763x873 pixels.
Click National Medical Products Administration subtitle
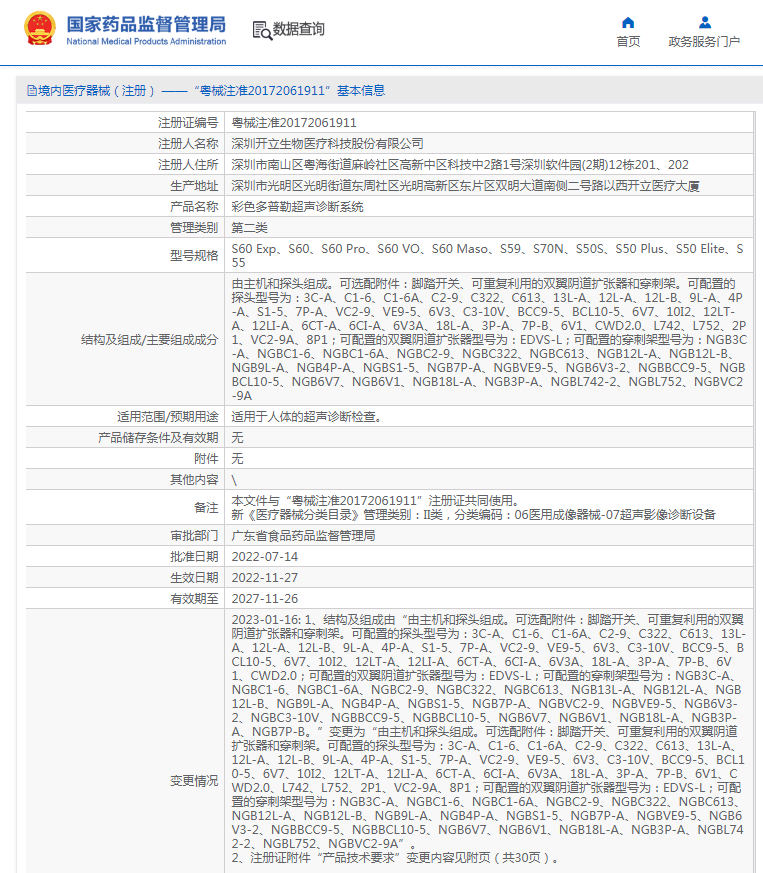pyautogui.click(x=146, y=41)
